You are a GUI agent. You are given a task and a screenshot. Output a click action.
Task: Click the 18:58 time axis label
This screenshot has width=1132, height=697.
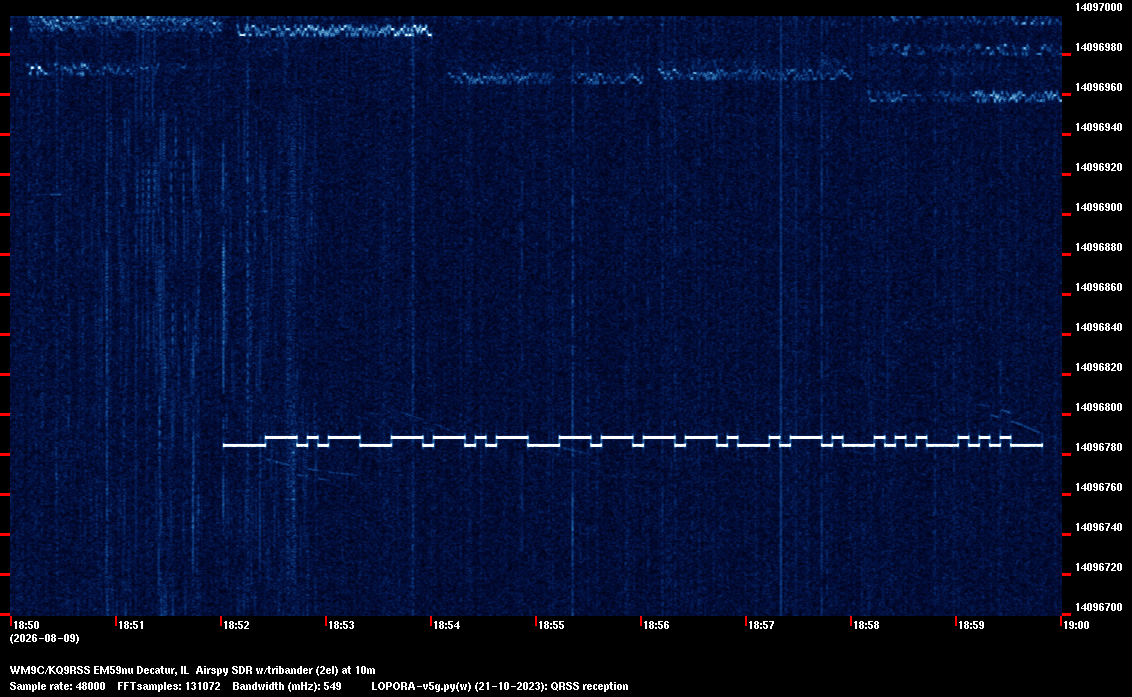[866, 625]
